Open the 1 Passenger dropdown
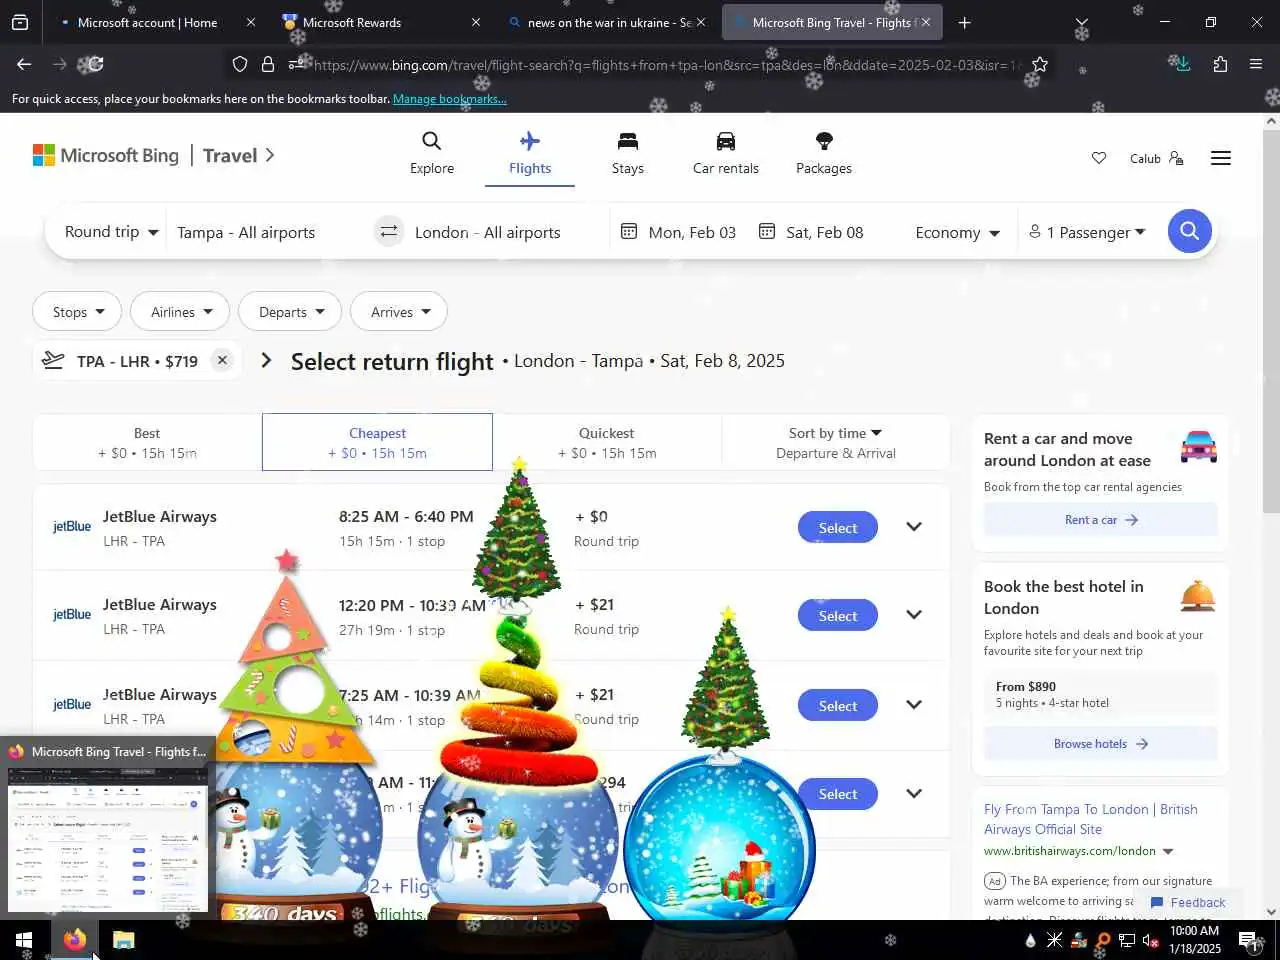 pyautogui.click(x=1087, y=232)
